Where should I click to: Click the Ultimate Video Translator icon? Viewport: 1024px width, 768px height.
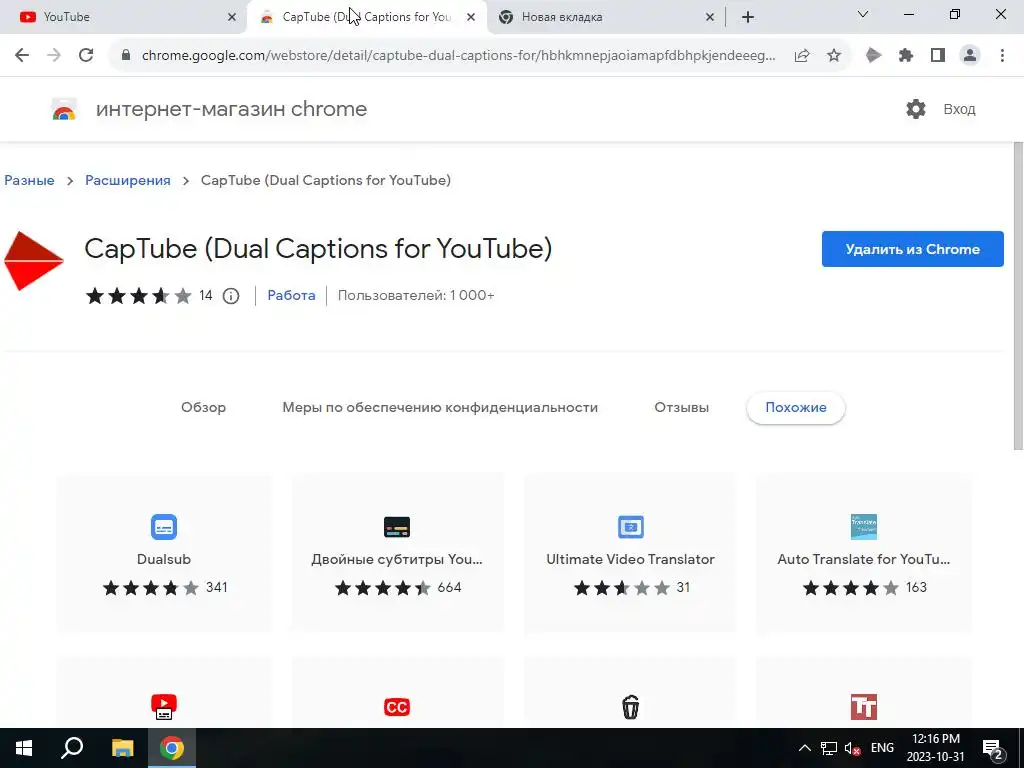[630, 526]
